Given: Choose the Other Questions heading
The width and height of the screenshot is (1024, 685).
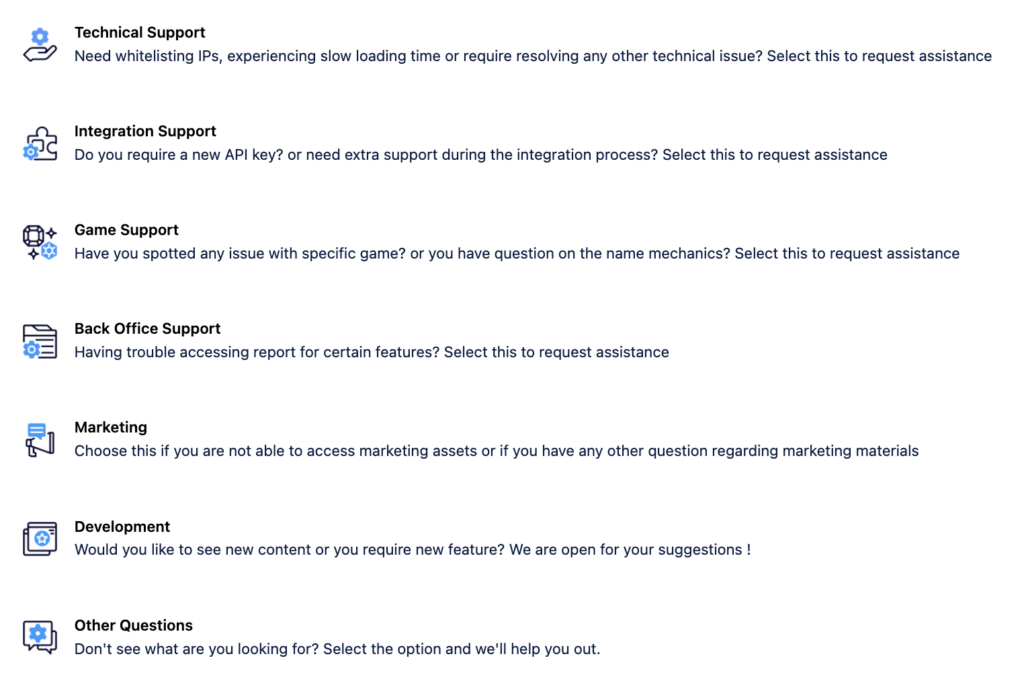Looking at the screenshot, I should [133, 626].
